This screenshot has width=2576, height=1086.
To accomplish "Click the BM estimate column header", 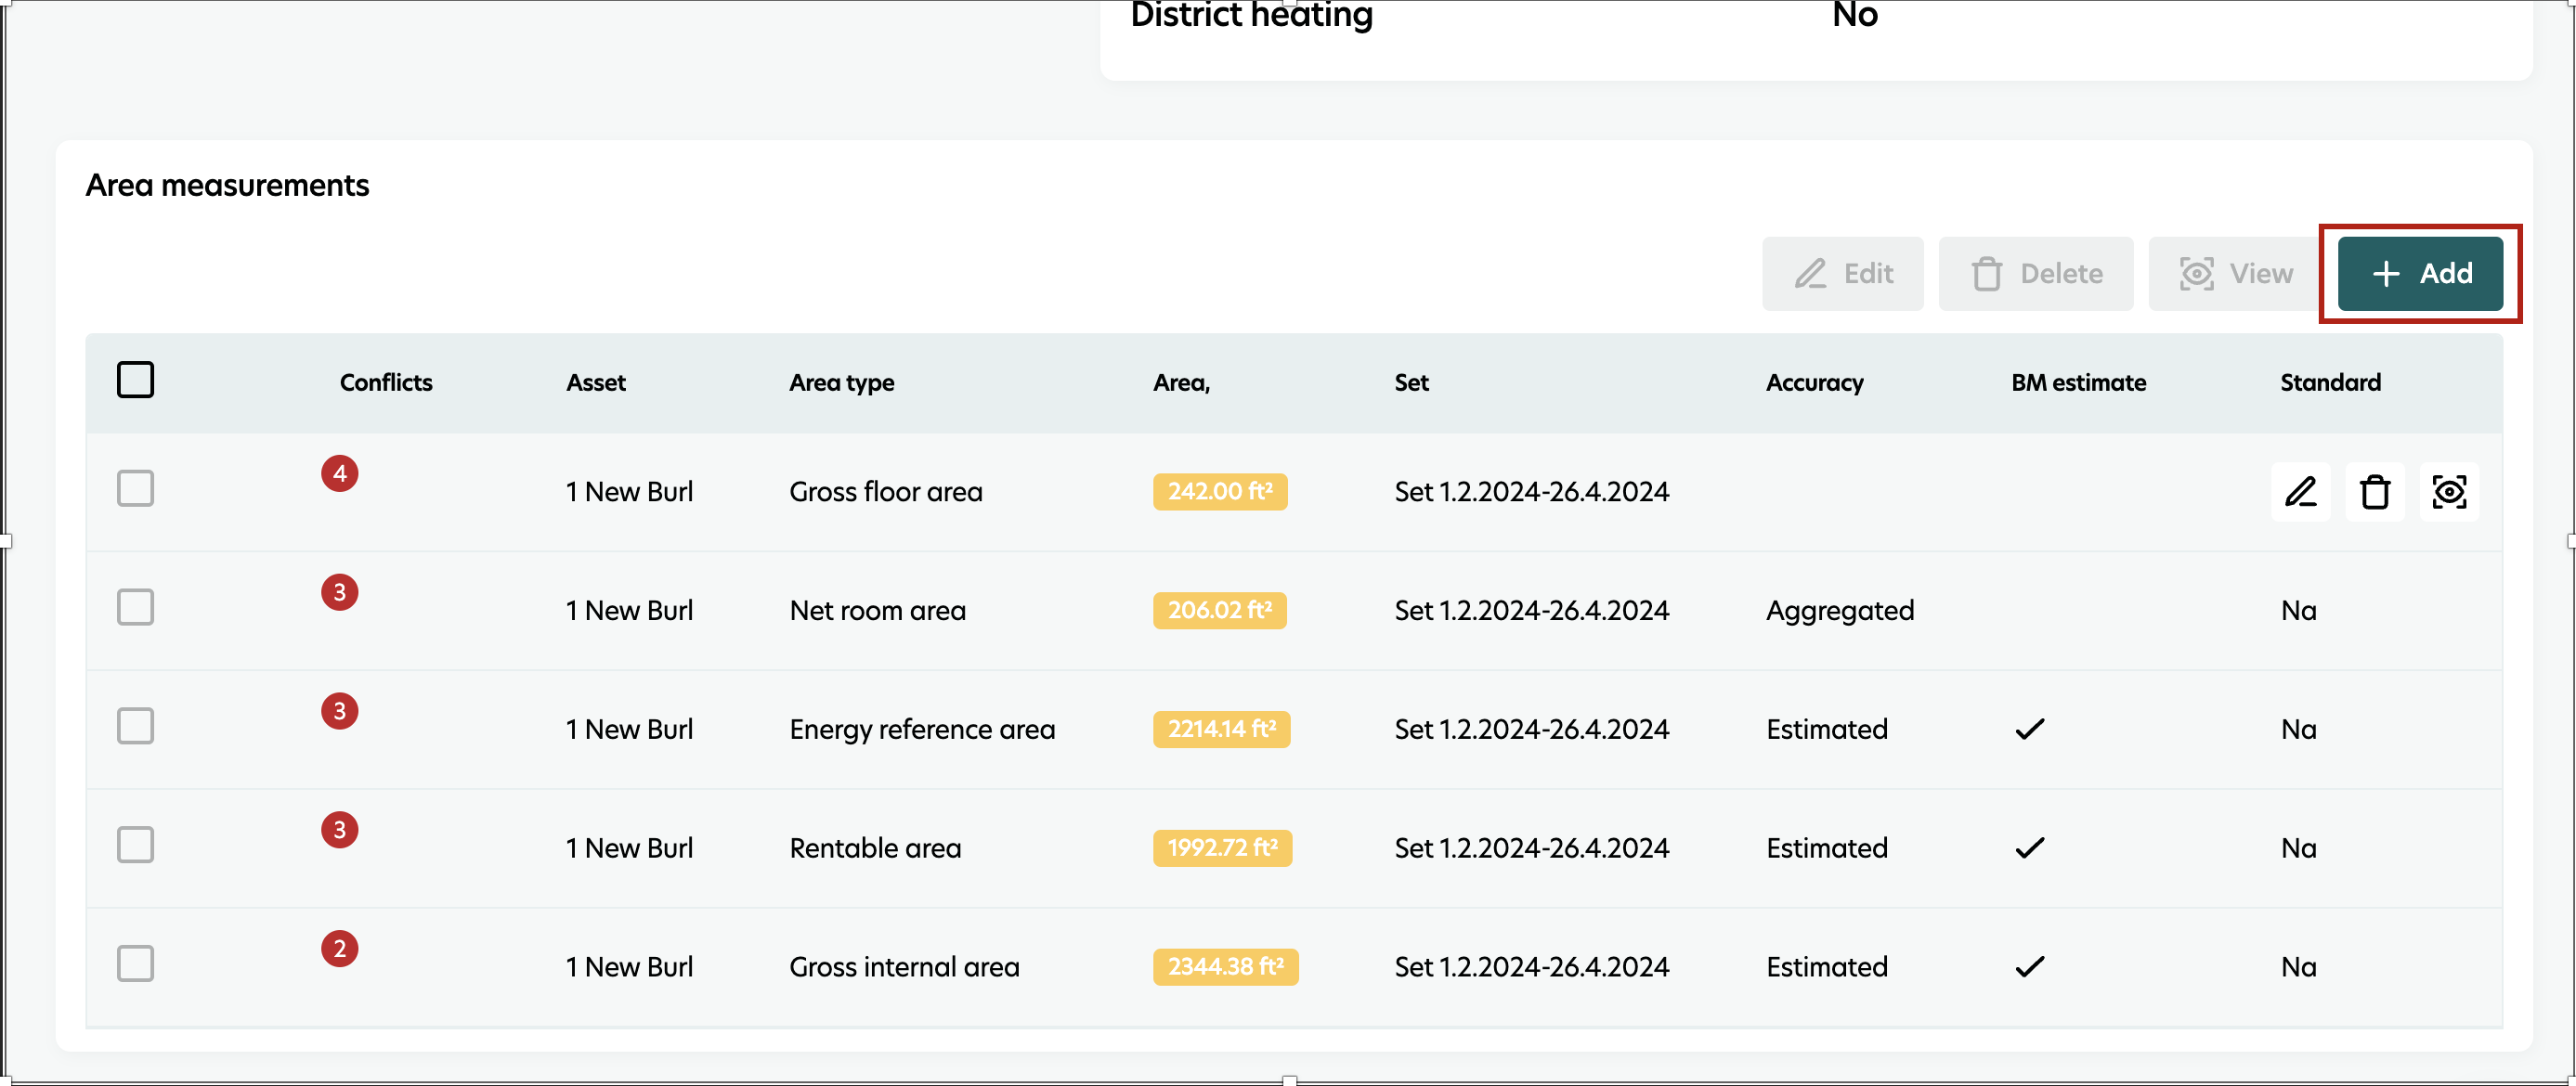I will (x=2078, y=383).
